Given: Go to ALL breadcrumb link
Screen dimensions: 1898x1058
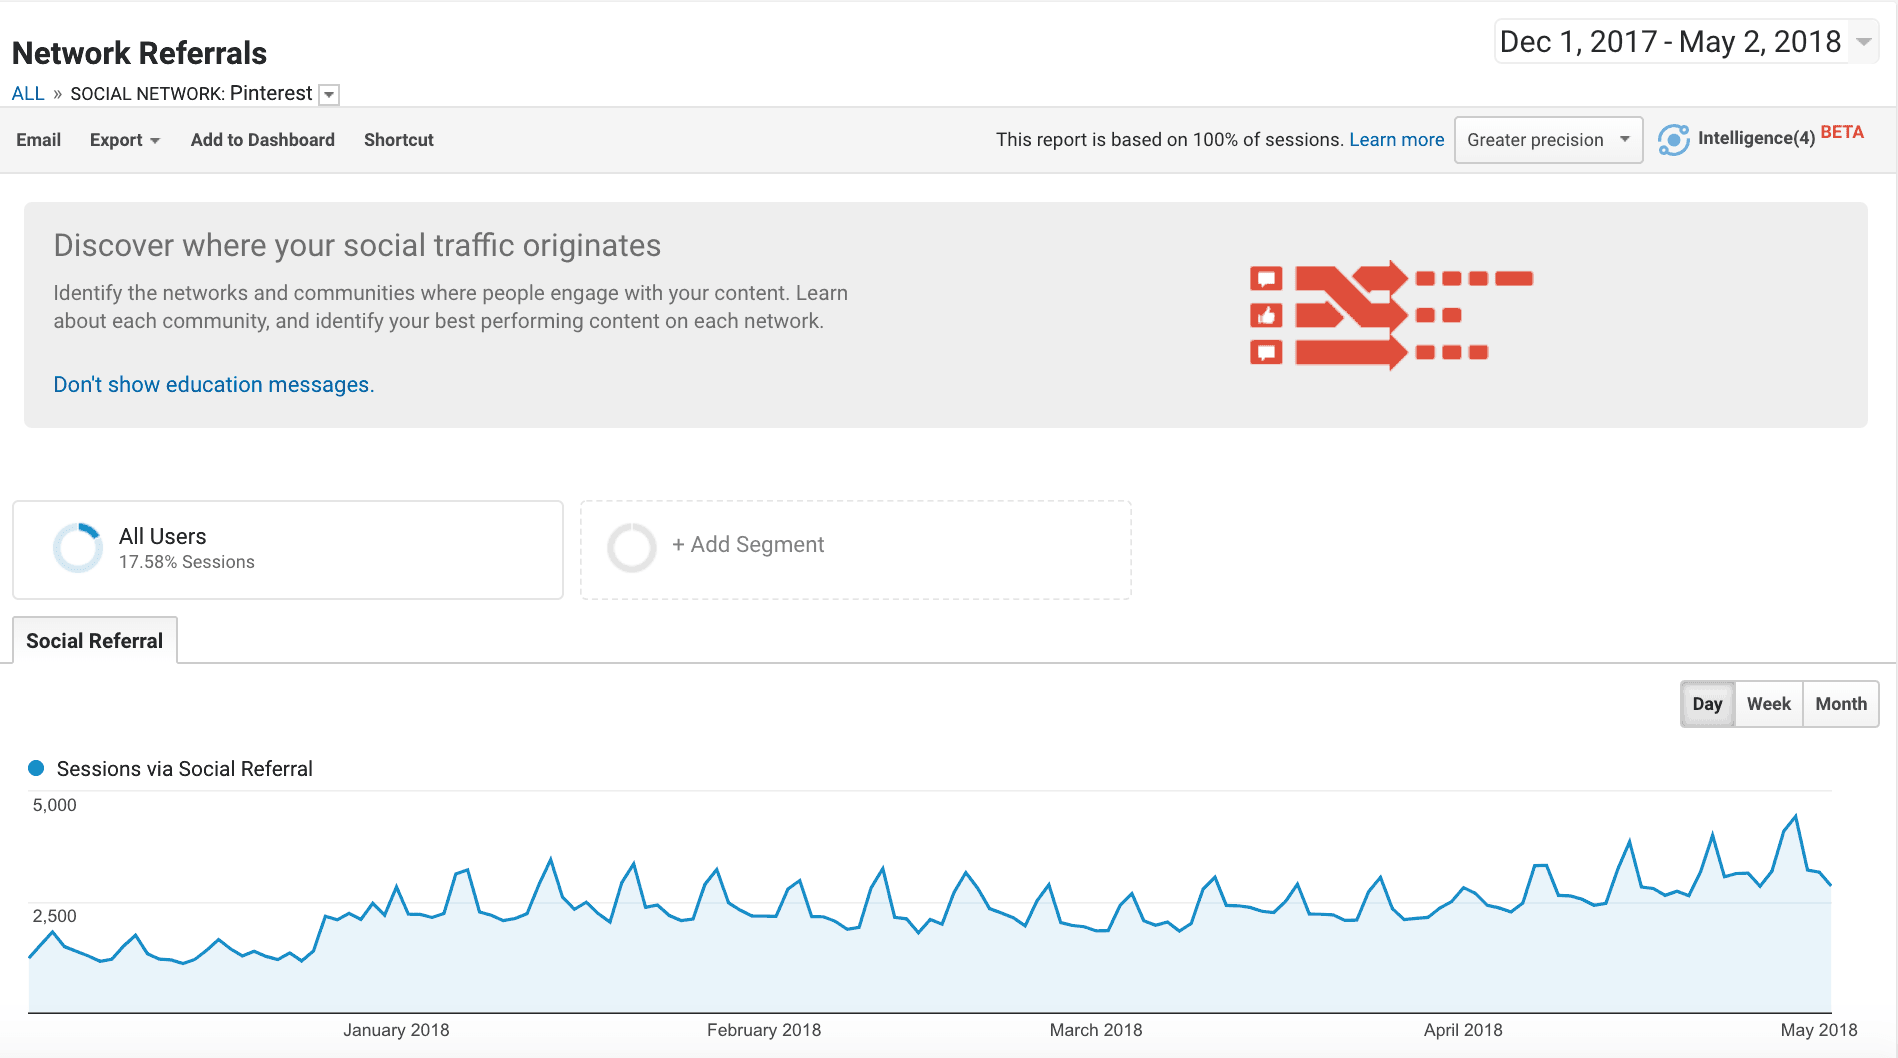Looking at the screenshot, I should pyautogui.click(x=28, y=94).
